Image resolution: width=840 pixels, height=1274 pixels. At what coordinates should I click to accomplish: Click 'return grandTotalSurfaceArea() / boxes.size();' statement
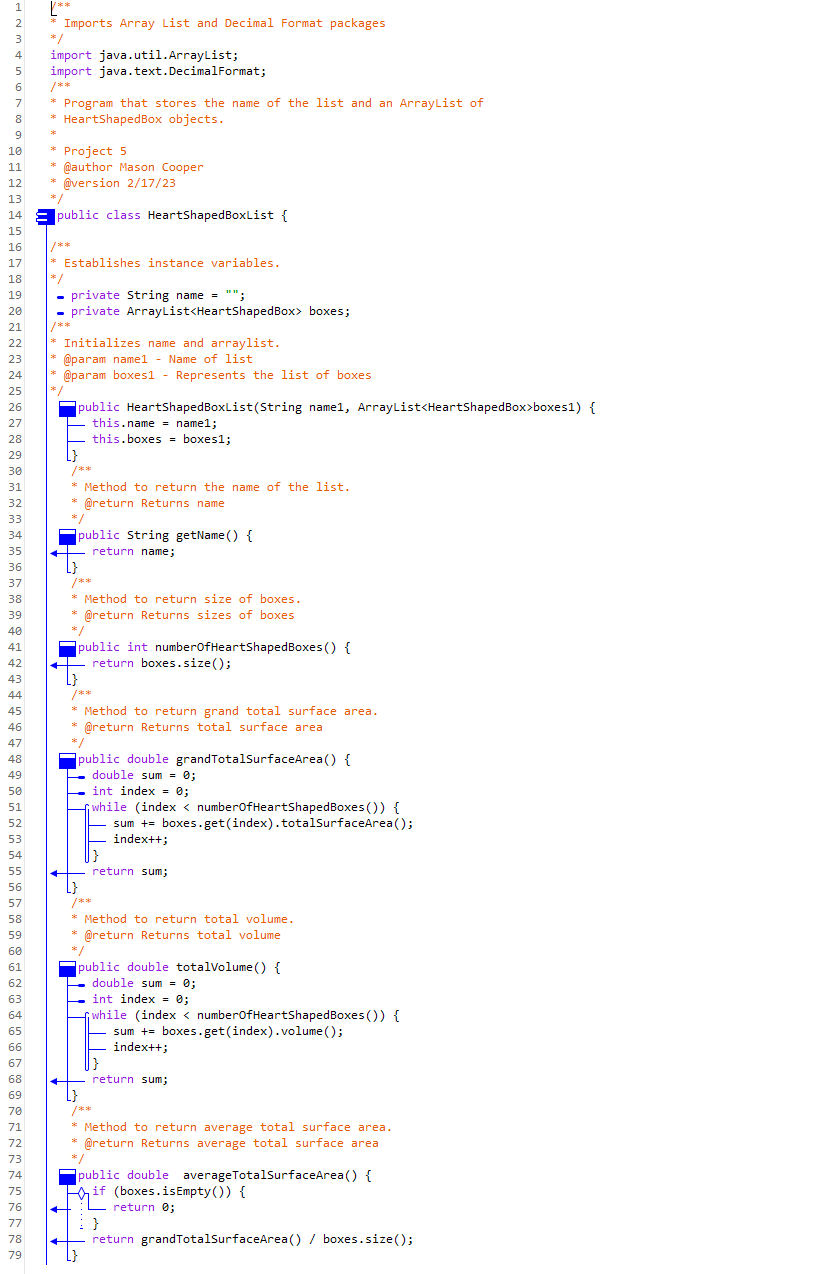pyautogui.click(x=252, y=1239)
